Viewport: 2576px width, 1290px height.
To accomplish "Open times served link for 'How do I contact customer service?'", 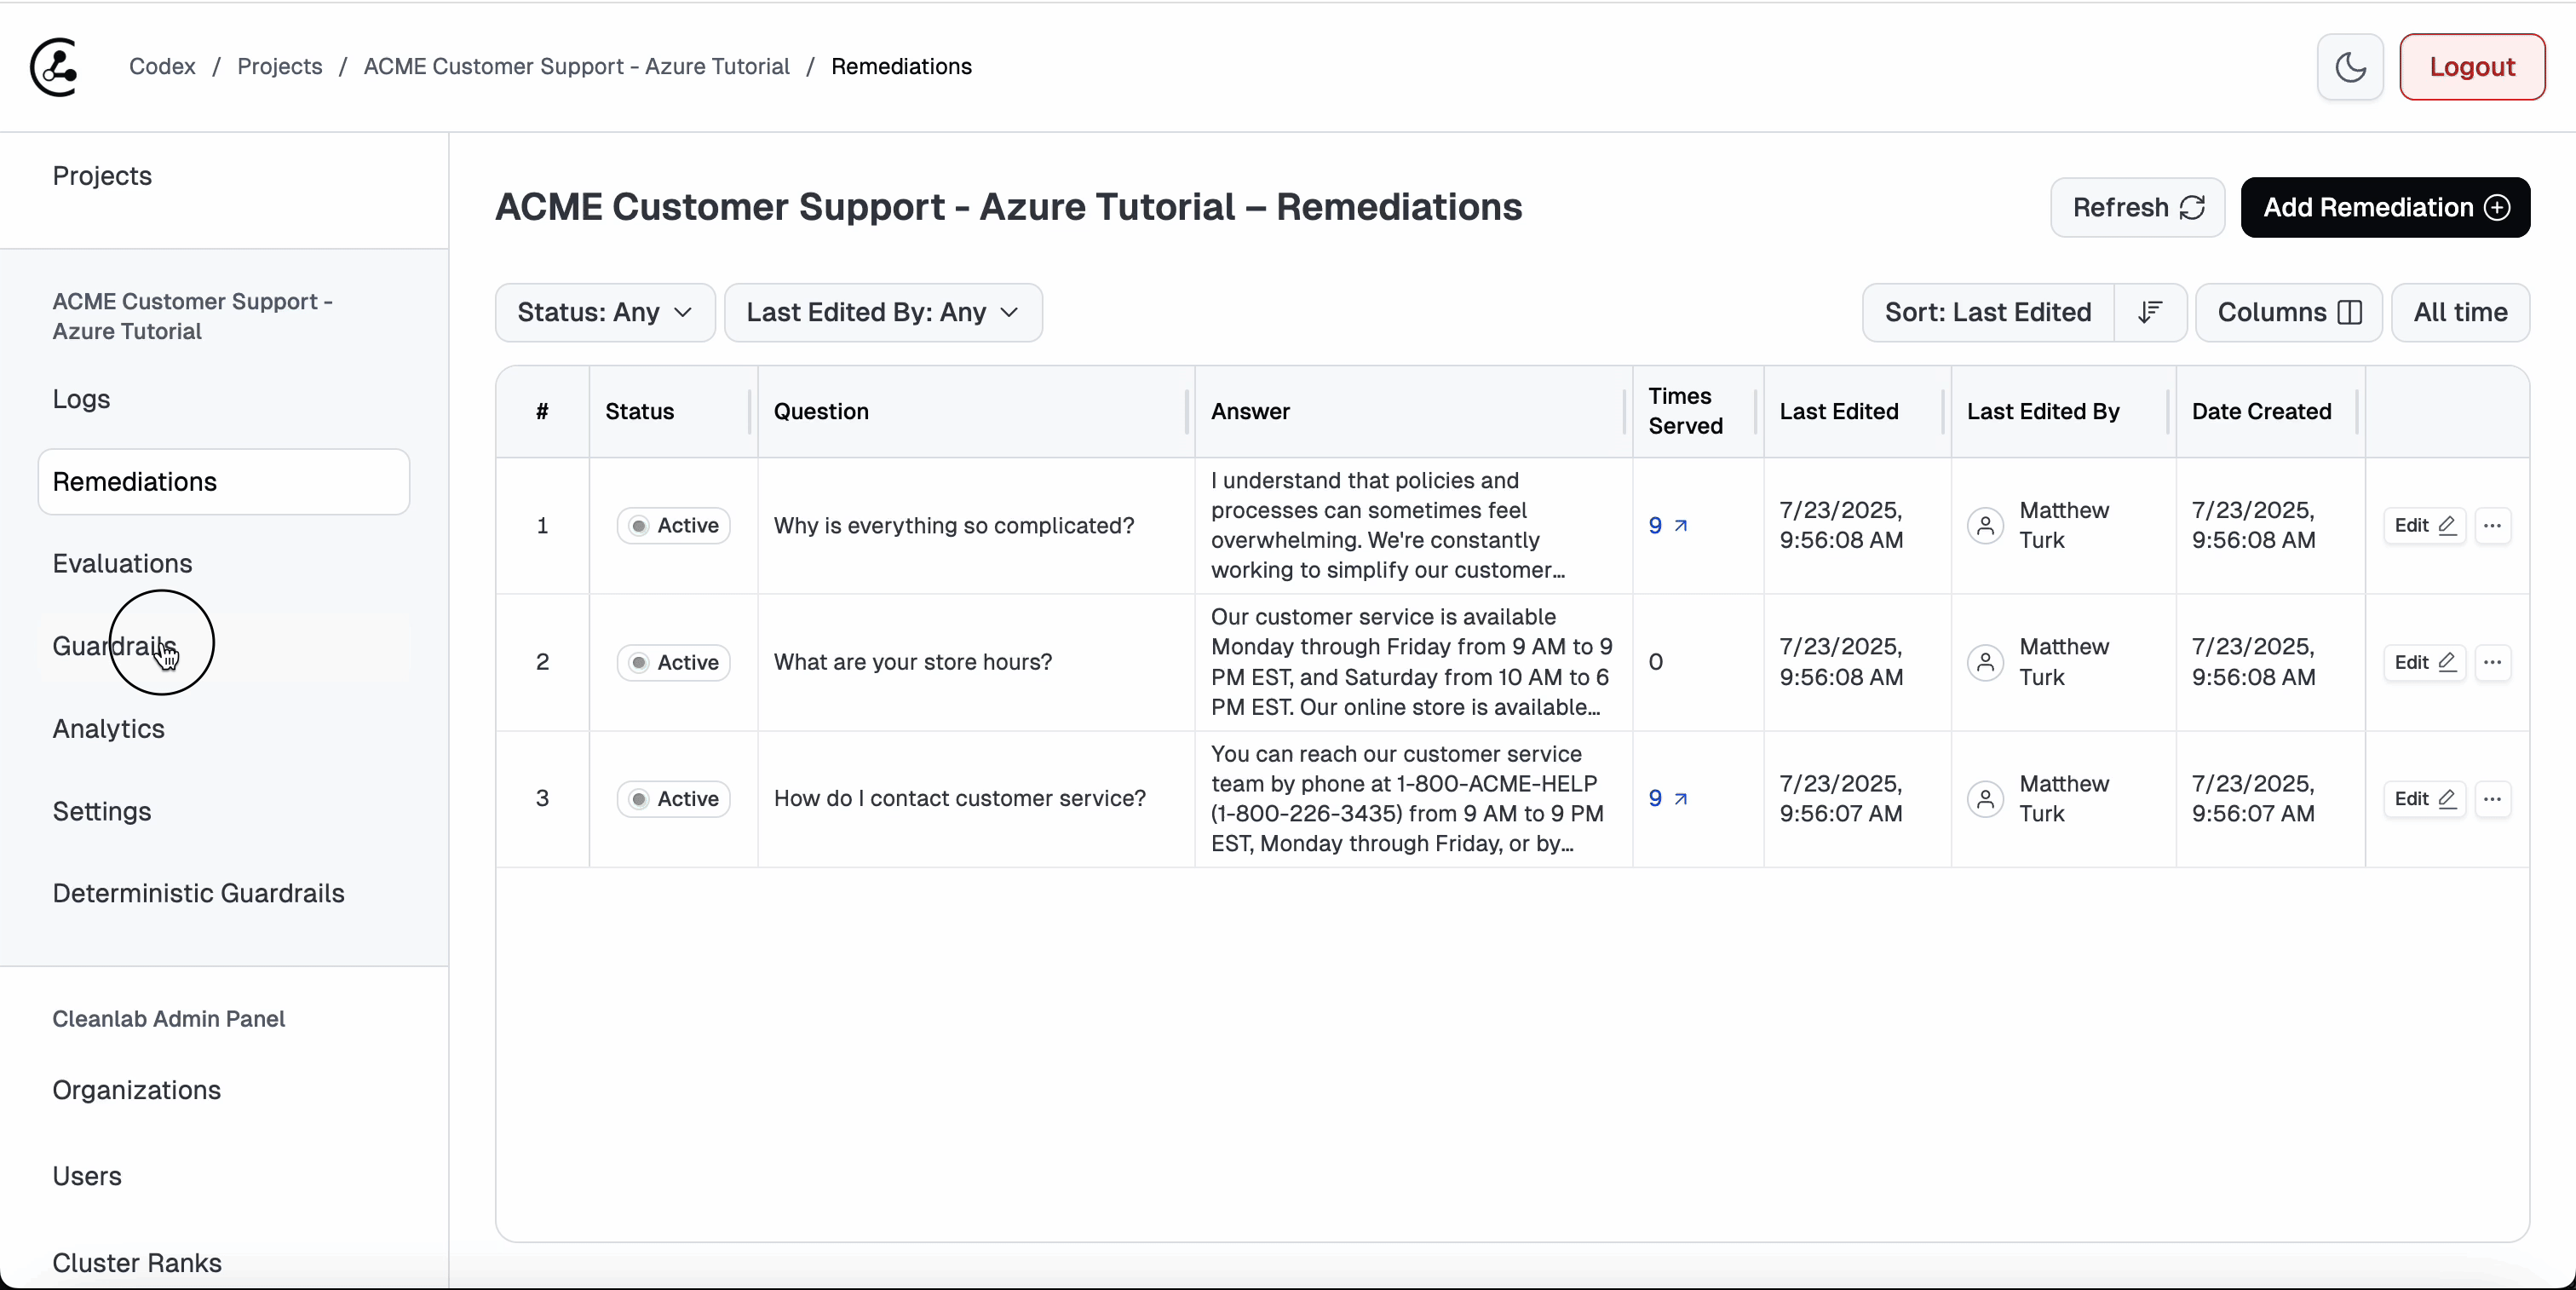I will tap(1667, 799).
